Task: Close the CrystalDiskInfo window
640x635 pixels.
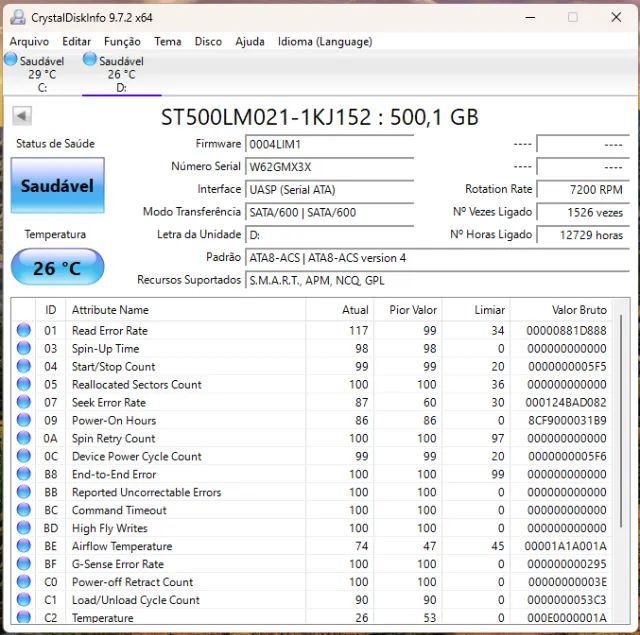Action: (x=616, y=17)
